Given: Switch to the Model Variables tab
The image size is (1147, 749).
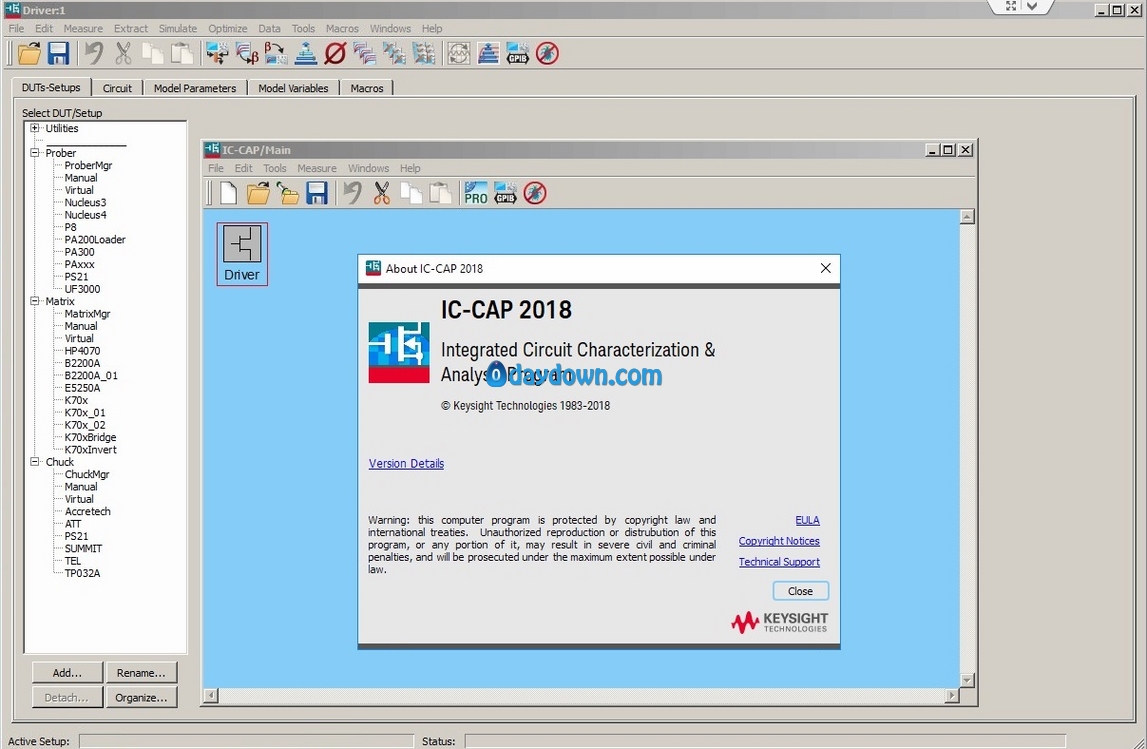Looking at the screenshot, I should click(x=293, y=88).
